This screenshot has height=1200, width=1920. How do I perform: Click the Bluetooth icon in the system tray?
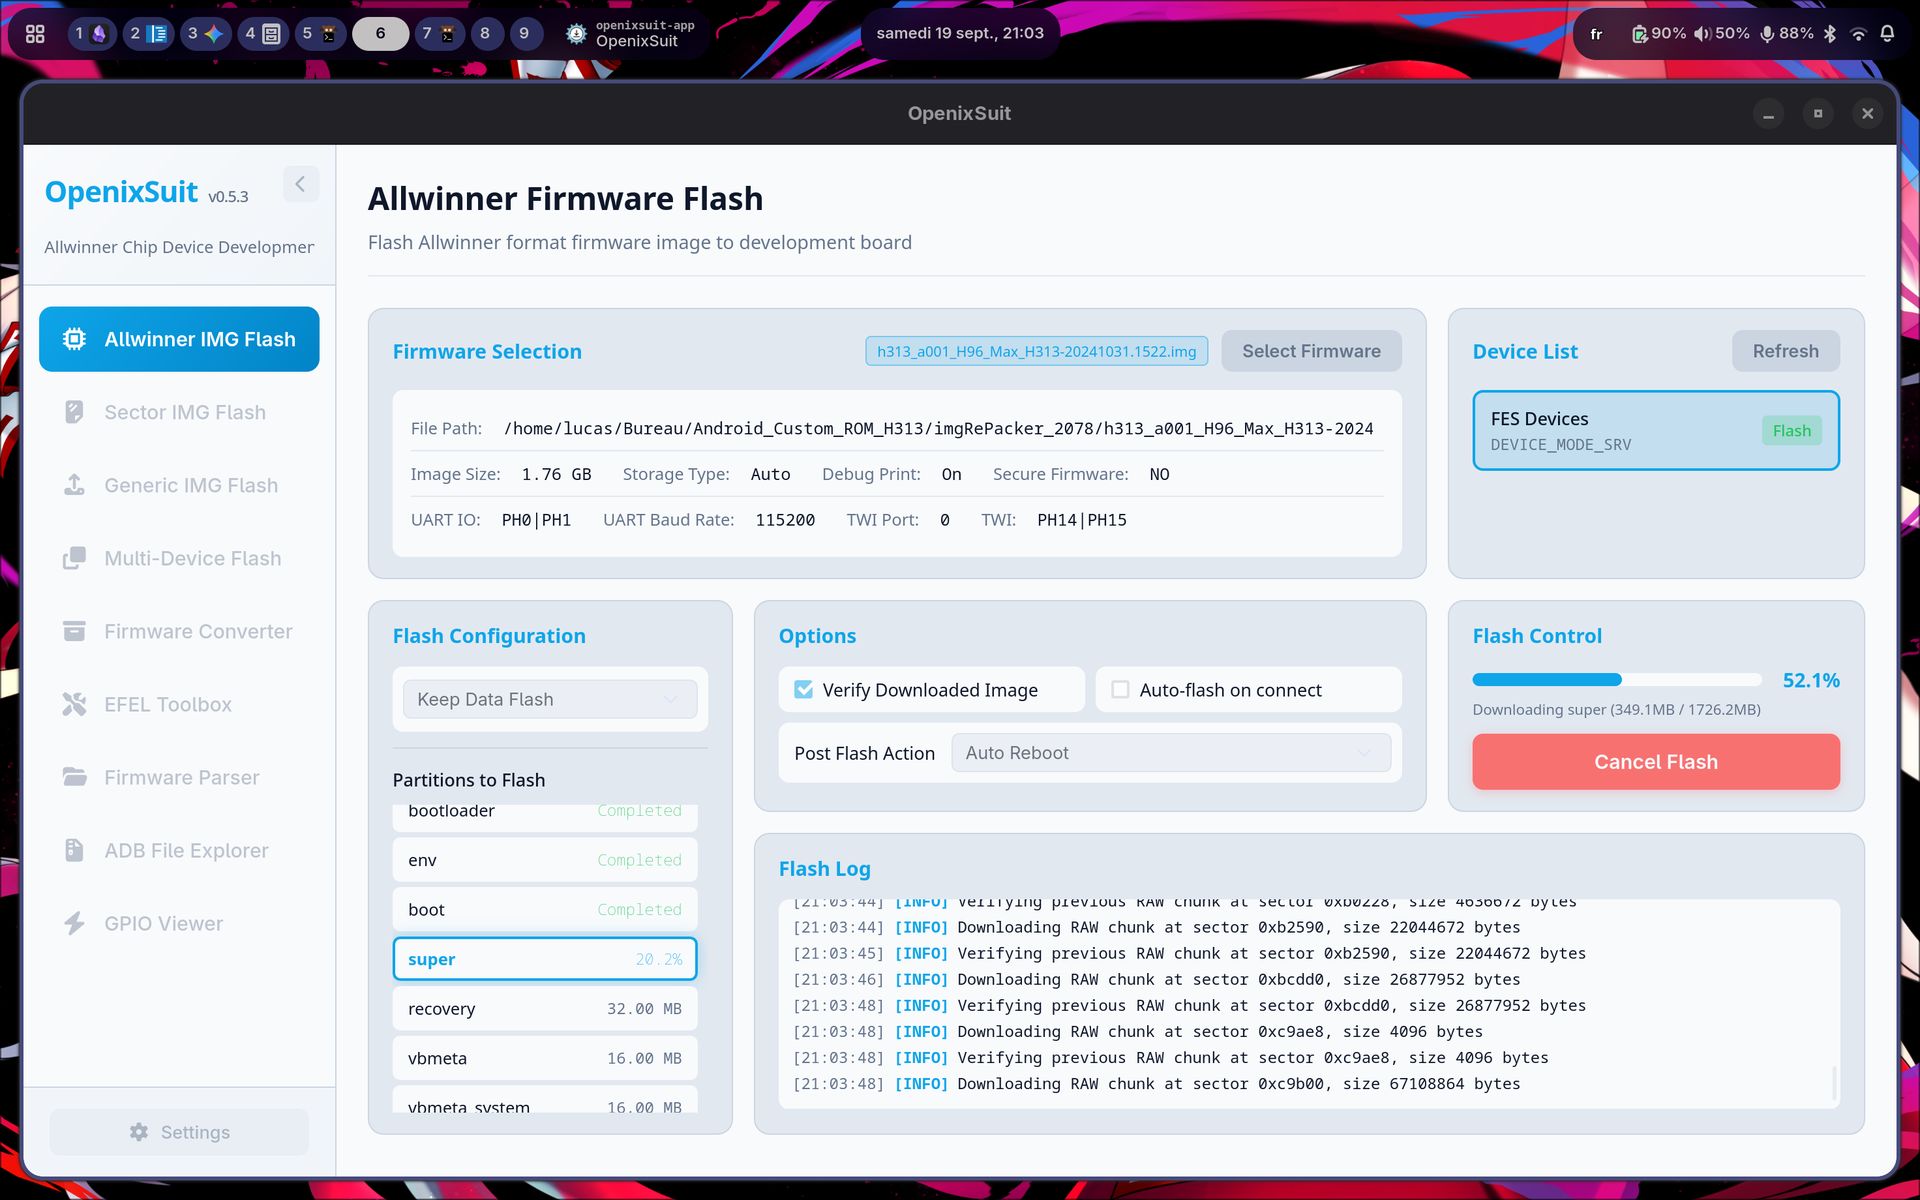click(1830, 33)
